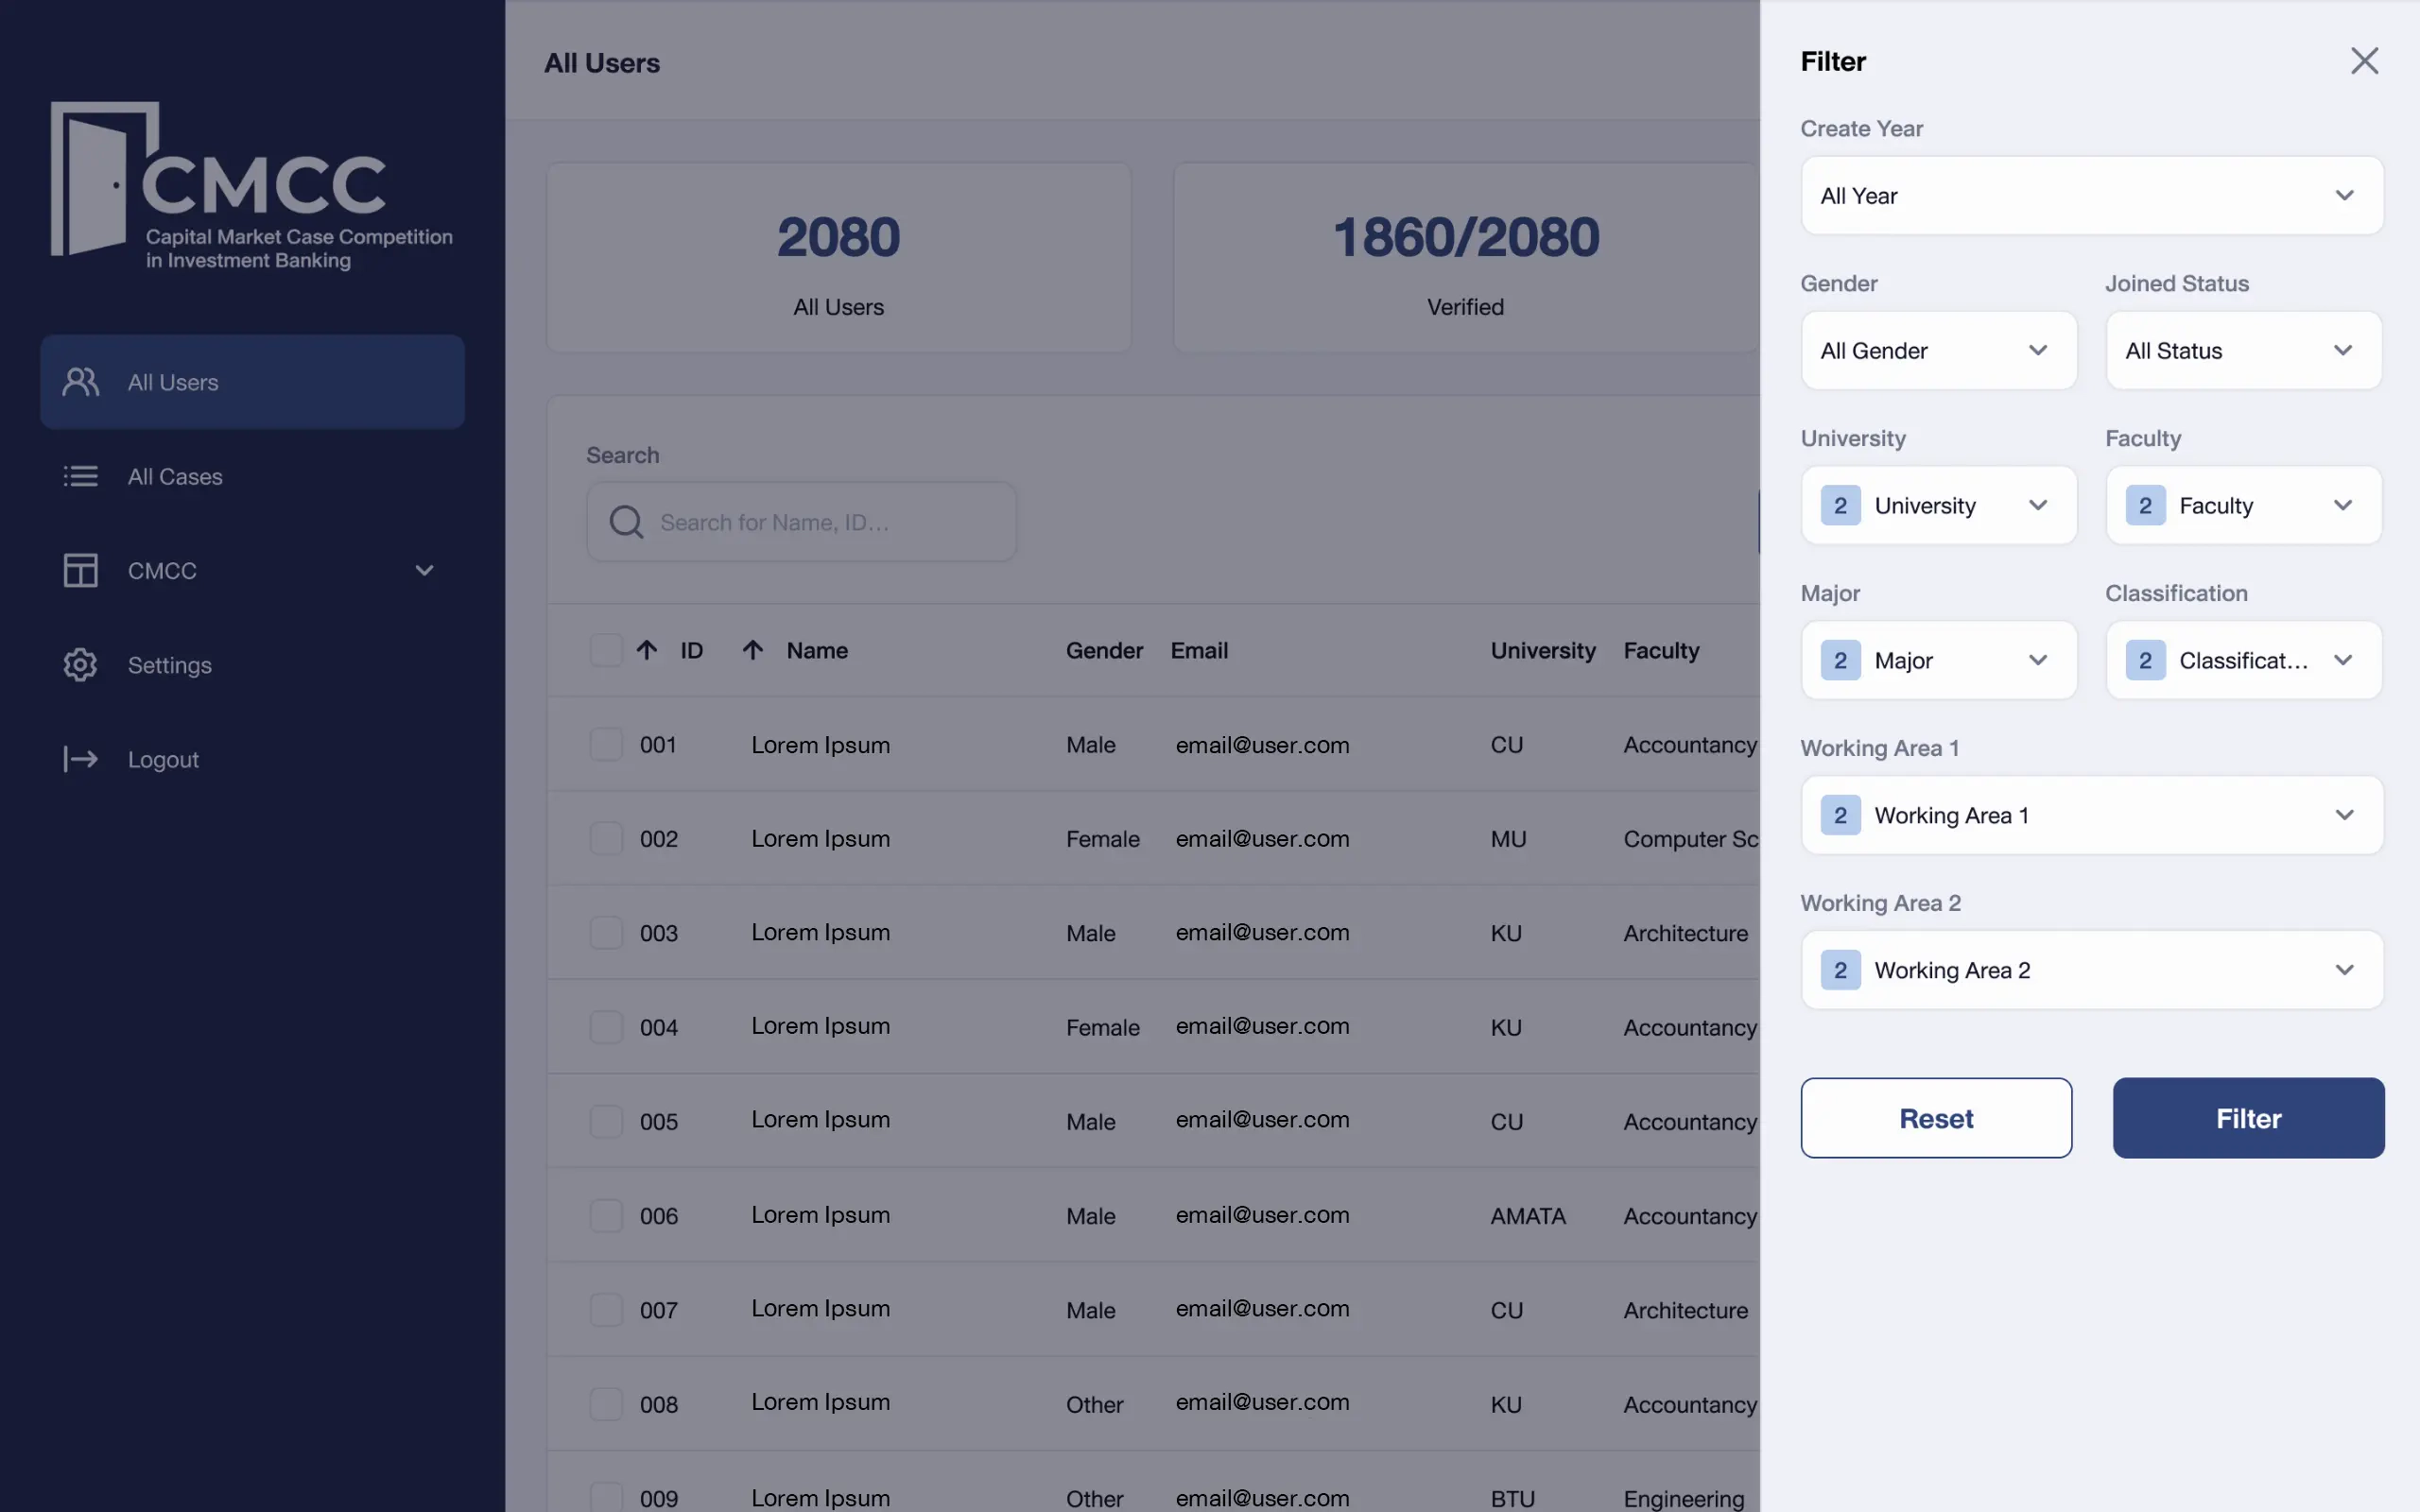
Task: Open the Create Year dropdown
Action: (2091, 196)
